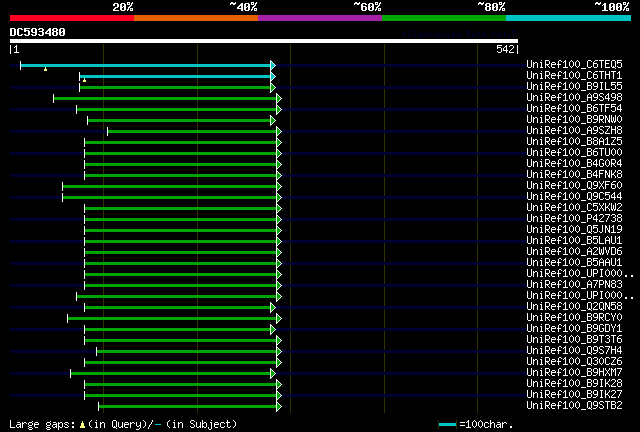The image size is (640, 432).
Task: Click the cyan ~100% identity color segment
Action: pos(569,18)
